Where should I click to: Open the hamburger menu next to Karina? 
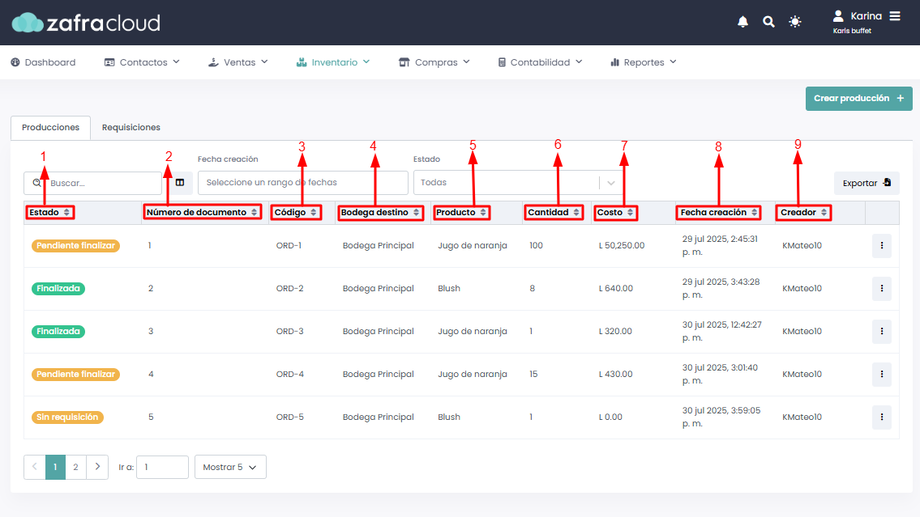894,16
